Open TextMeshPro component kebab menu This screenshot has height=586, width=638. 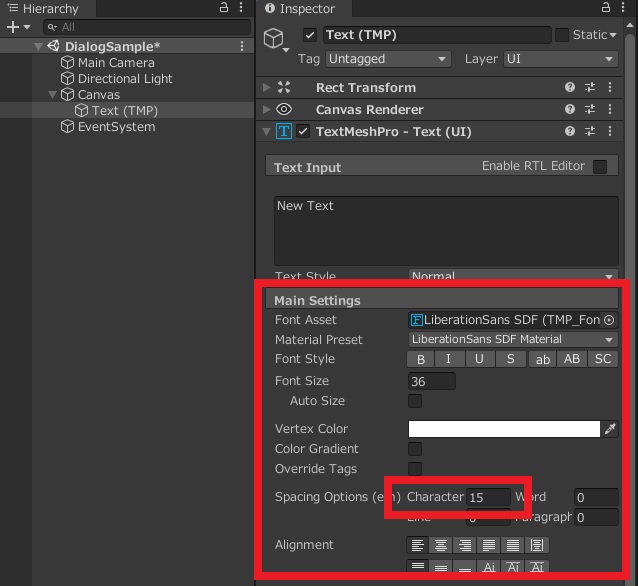(x=610, y=131)
